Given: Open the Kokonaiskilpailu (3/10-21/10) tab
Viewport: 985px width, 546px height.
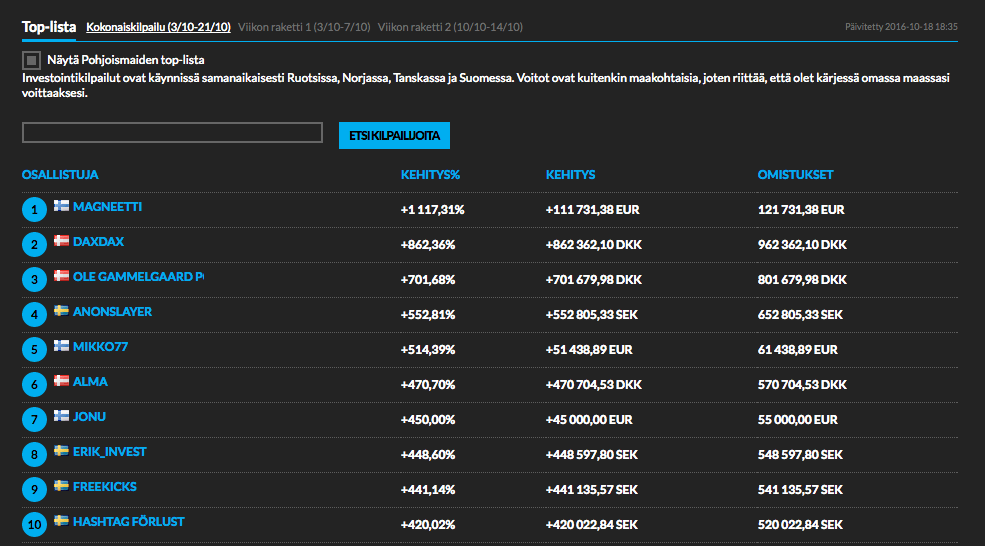Looking at the screenshot, I should (x=158, y=27).
